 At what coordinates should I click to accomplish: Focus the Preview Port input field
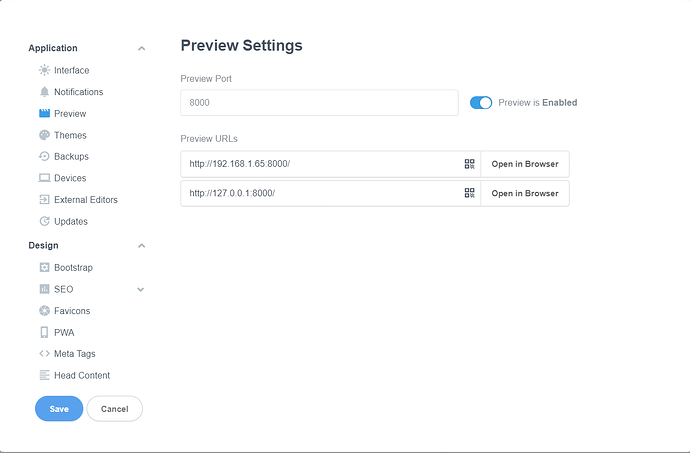point(319,103)
